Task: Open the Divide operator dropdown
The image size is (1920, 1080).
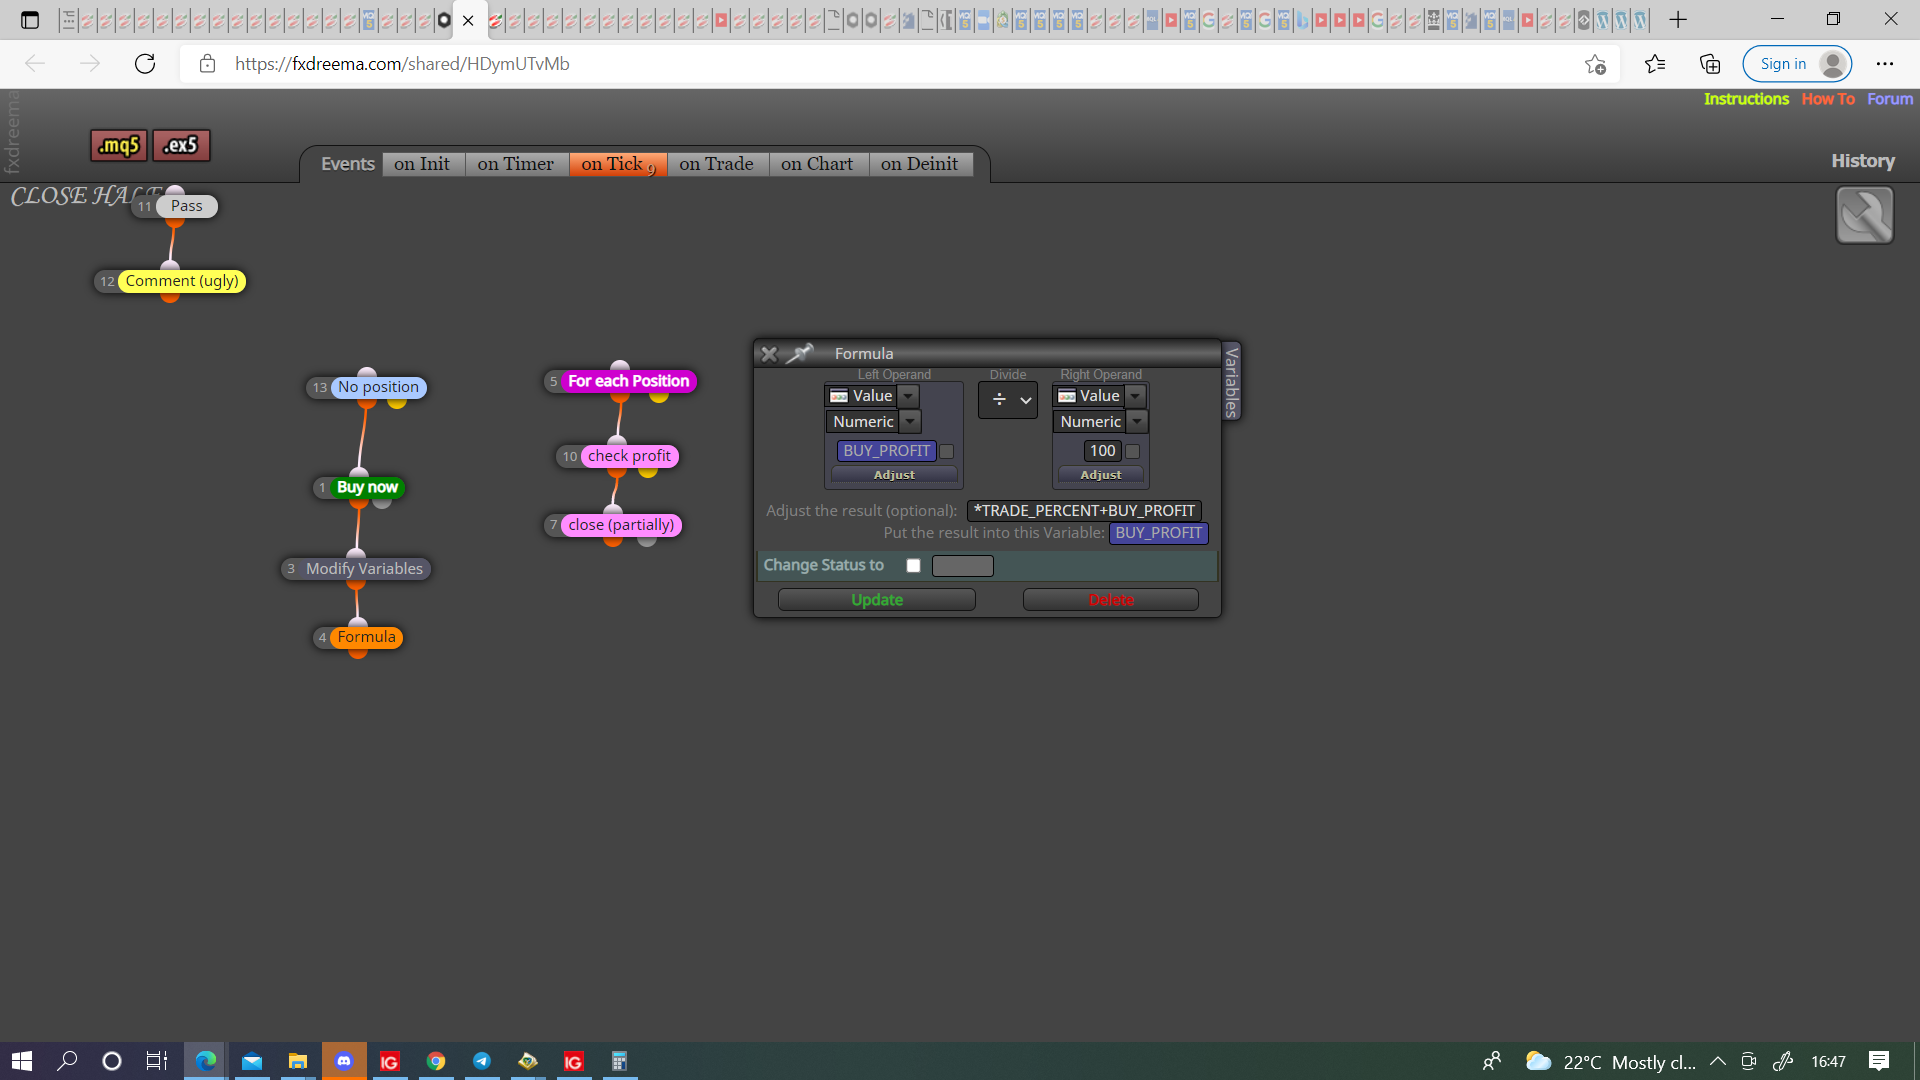Action: pos(1008,400)
